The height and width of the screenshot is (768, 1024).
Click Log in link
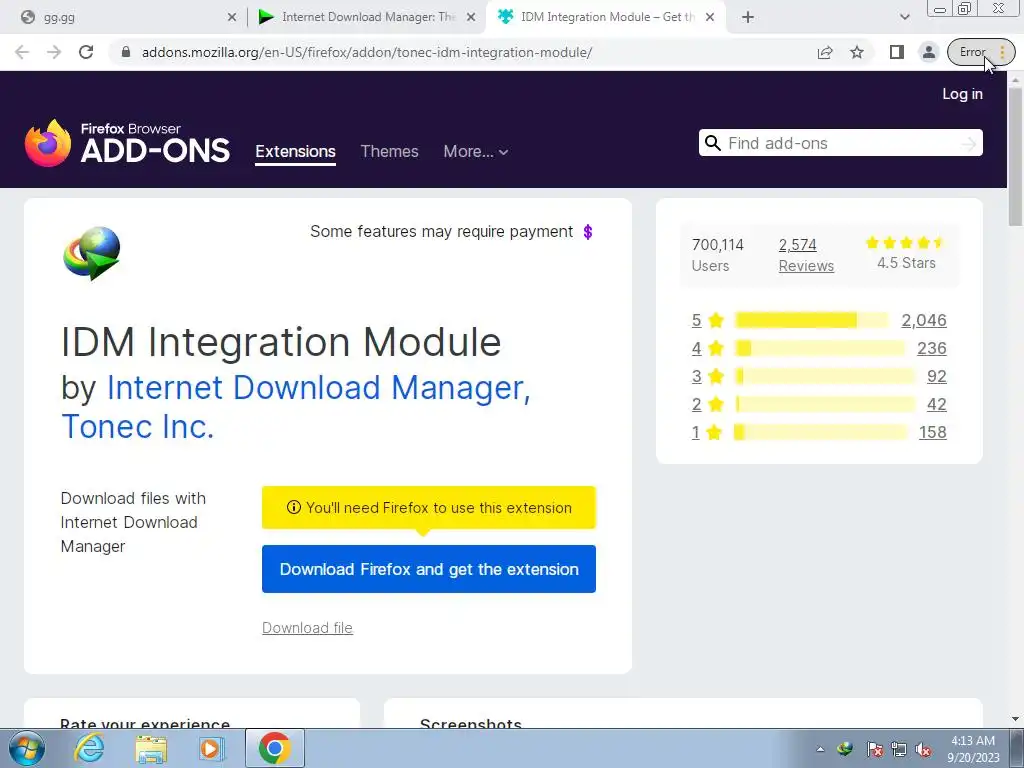pos(962,94)
